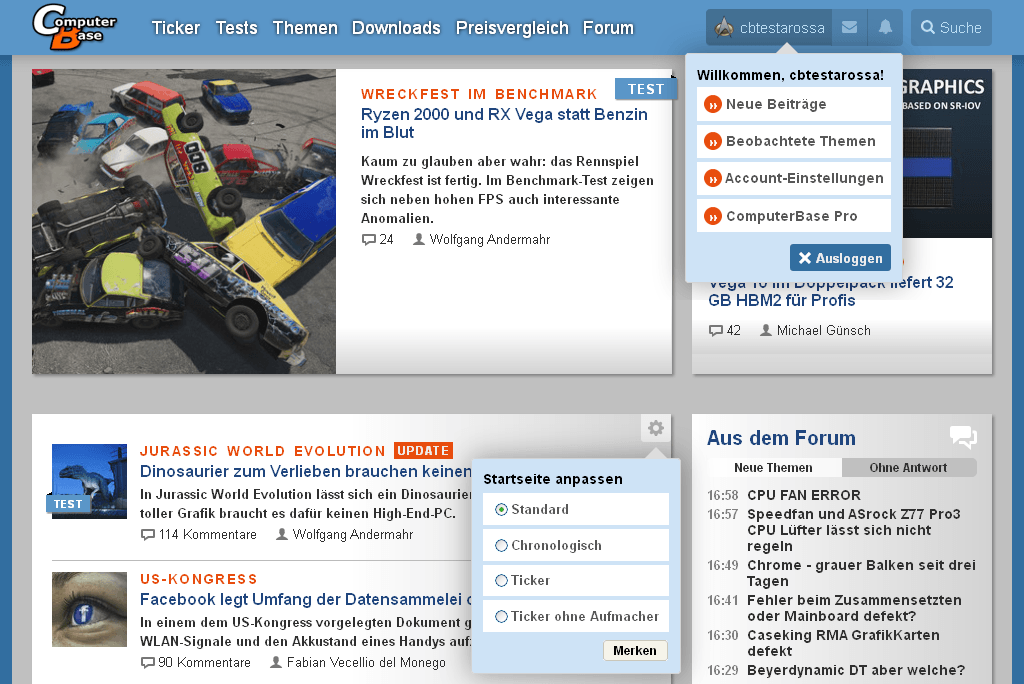Open Vega HBM2 für Profis article
The width and height of the screenshot is (1024, 684).
coord(831,291)
